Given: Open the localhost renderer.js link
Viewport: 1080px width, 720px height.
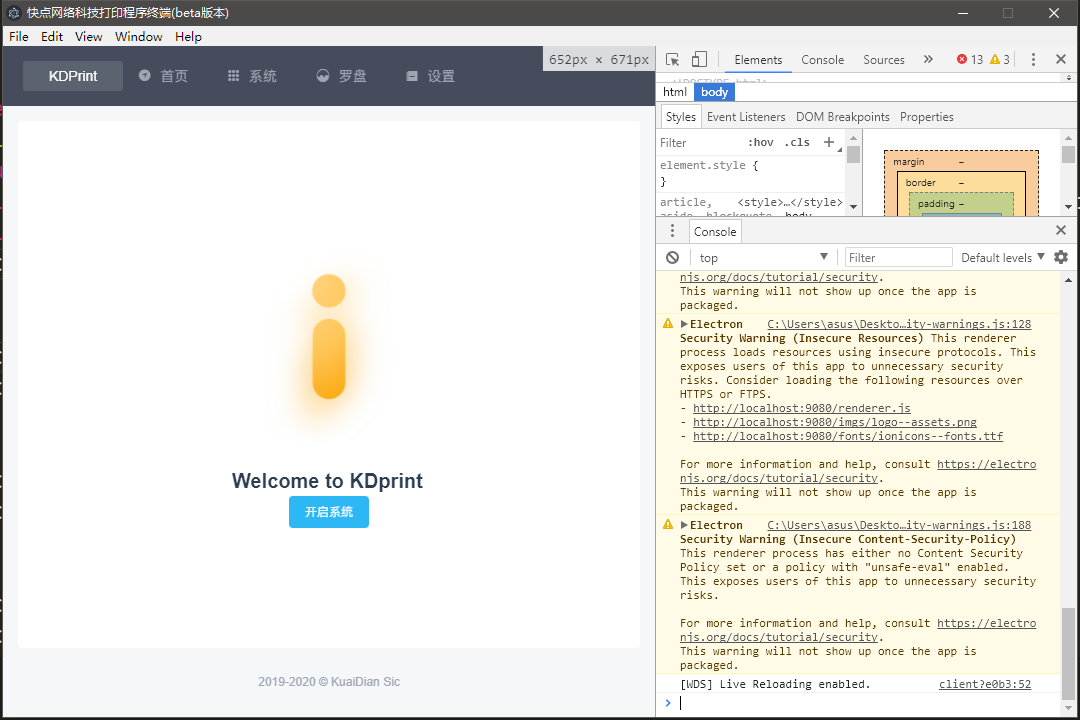Looking at the screenshot, I should pos(802,408).
